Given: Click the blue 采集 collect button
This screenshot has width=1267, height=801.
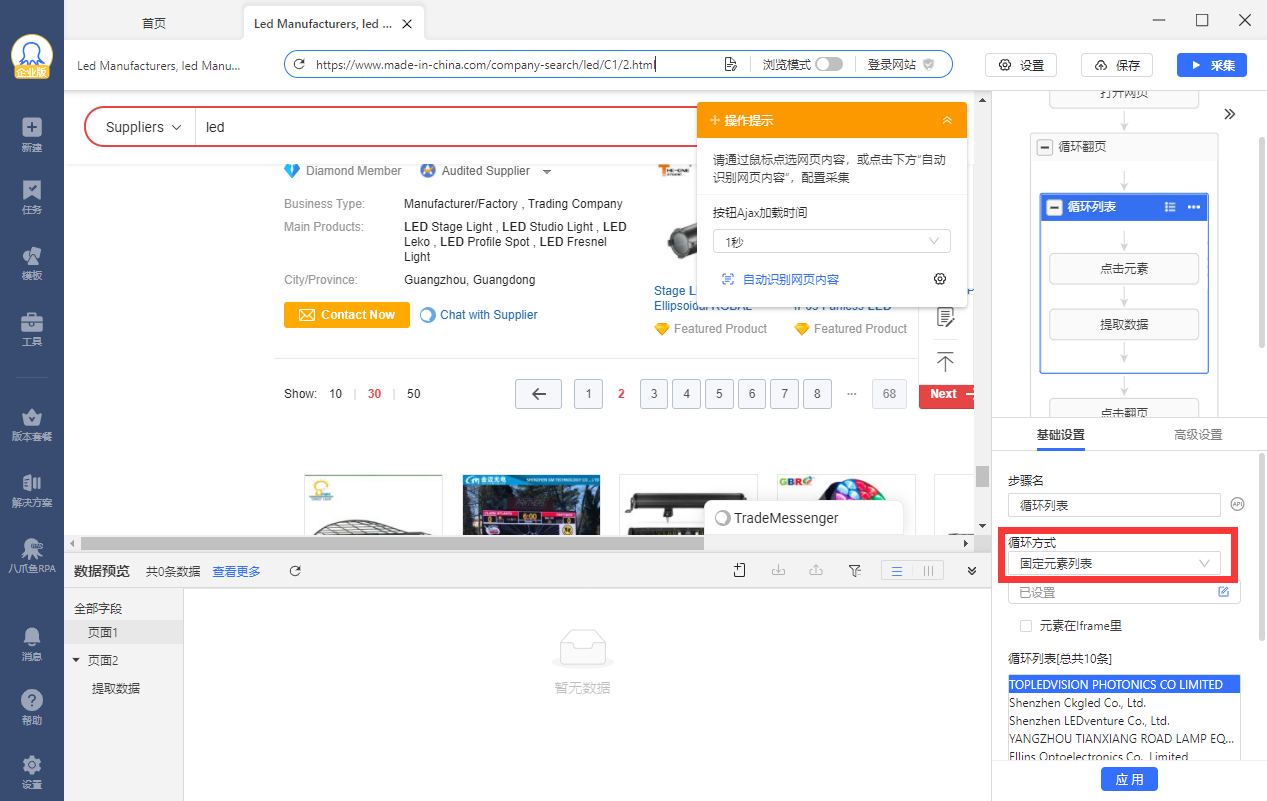Looking at the screenshot, I should [1211, 65].
